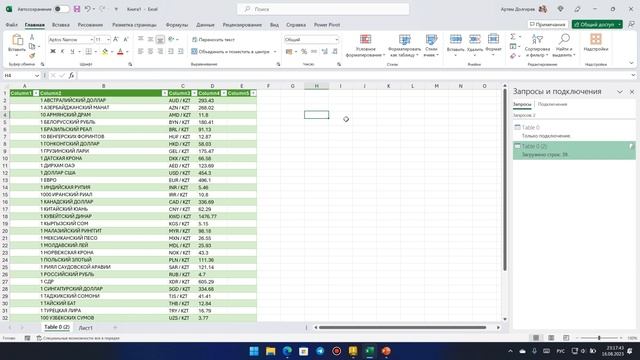Open Sort and Filter (Сортировка и фильтр)
The image size is (640, 360).
click(x=537, y=46)
